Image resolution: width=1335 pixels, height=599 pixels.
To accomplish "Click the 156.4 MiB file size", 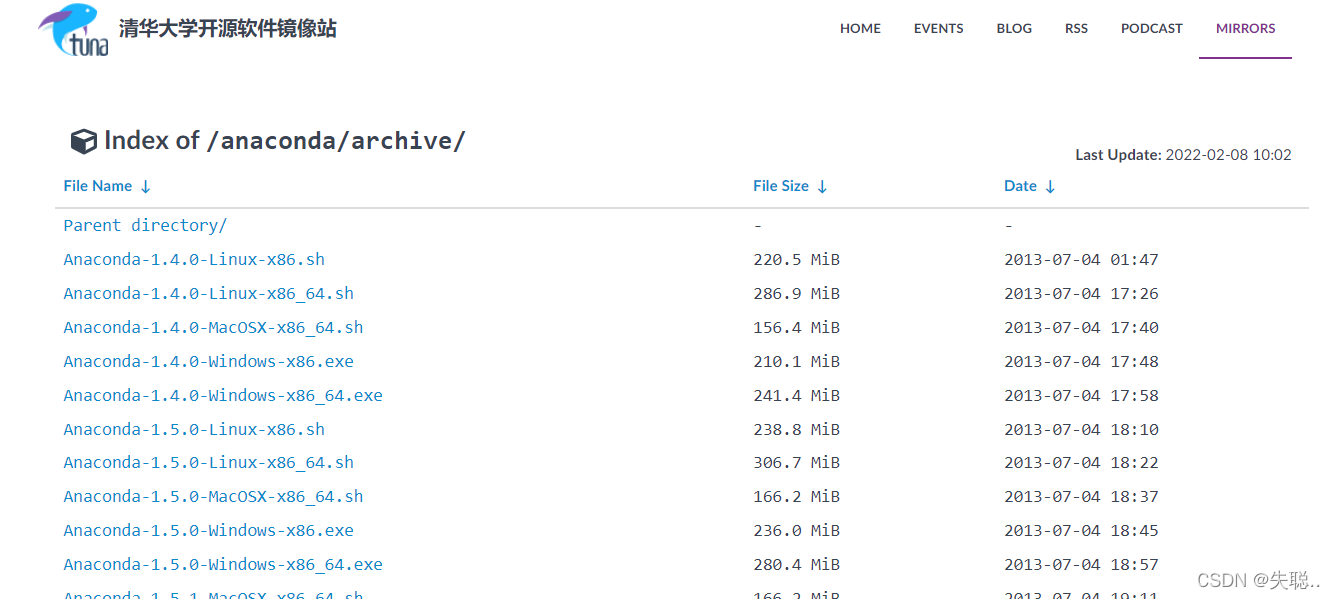I will 796,327.
